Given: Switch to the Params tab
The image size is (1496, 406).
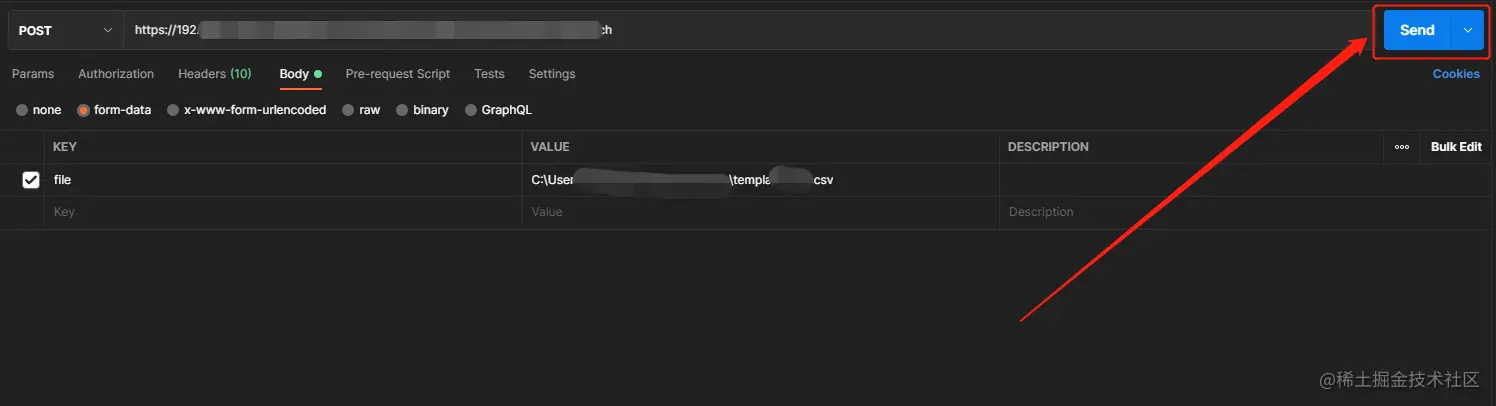Looking at the screenshot, I should pyautogui.click(x=33, y=74).
